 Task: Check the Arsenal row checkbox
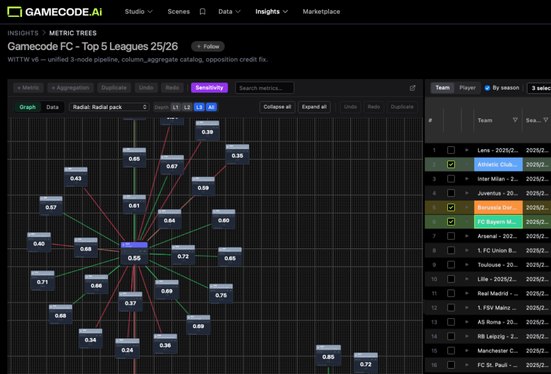[x=451, y=236]
